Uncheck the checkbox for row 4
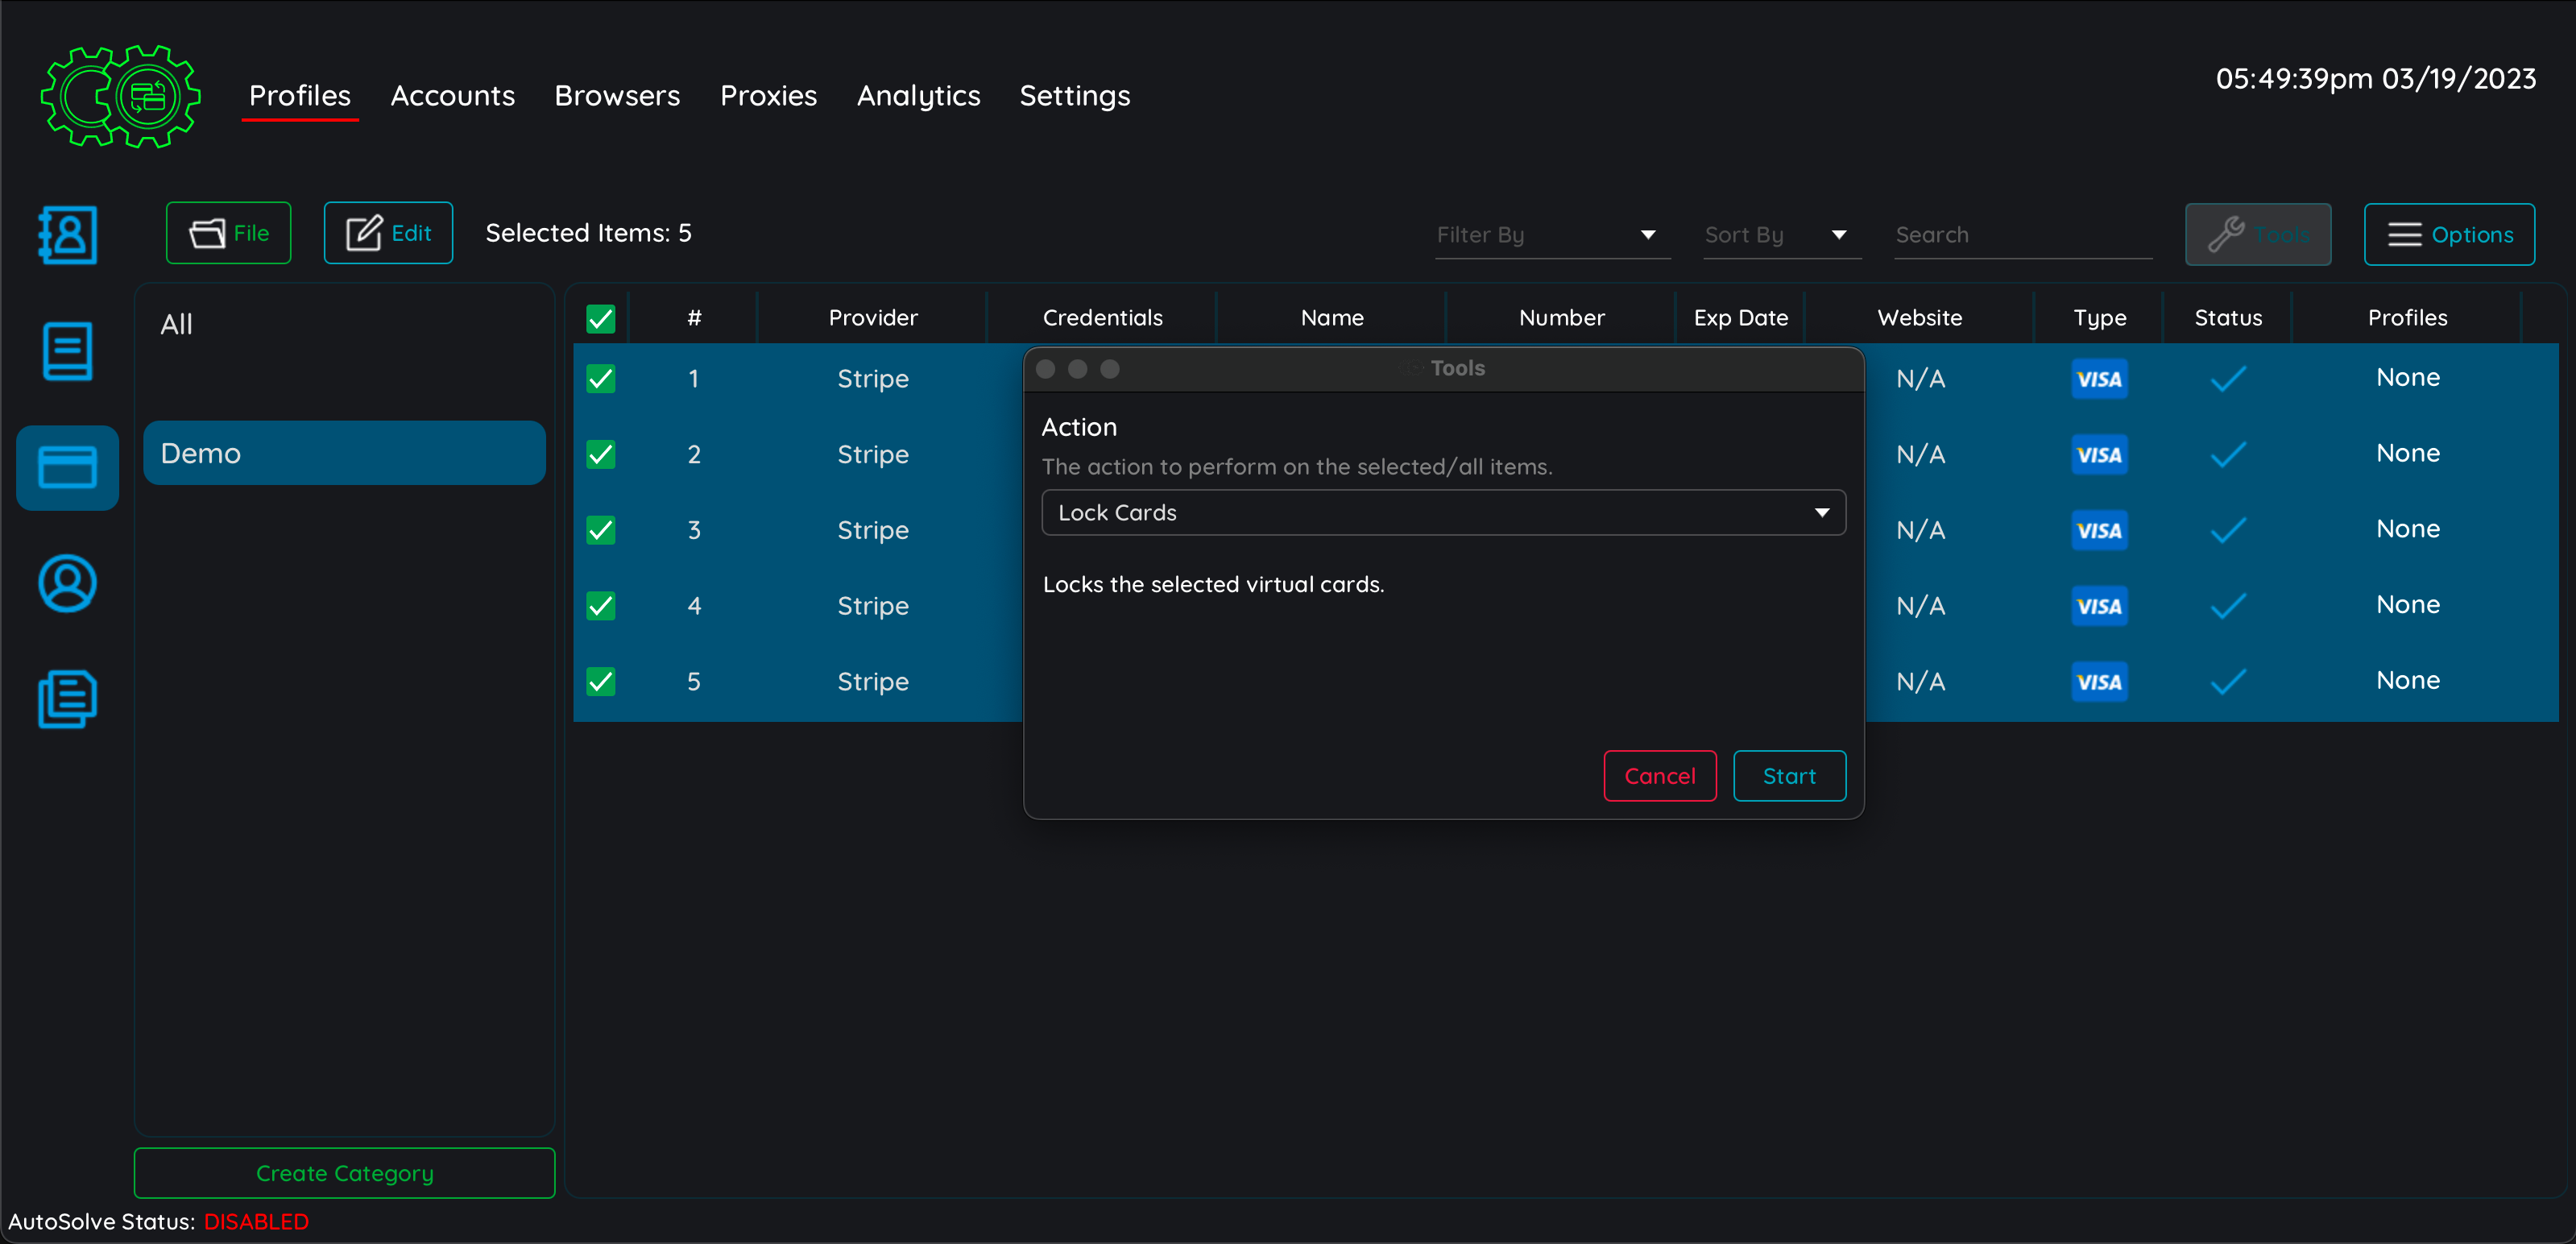 (600, 606)
